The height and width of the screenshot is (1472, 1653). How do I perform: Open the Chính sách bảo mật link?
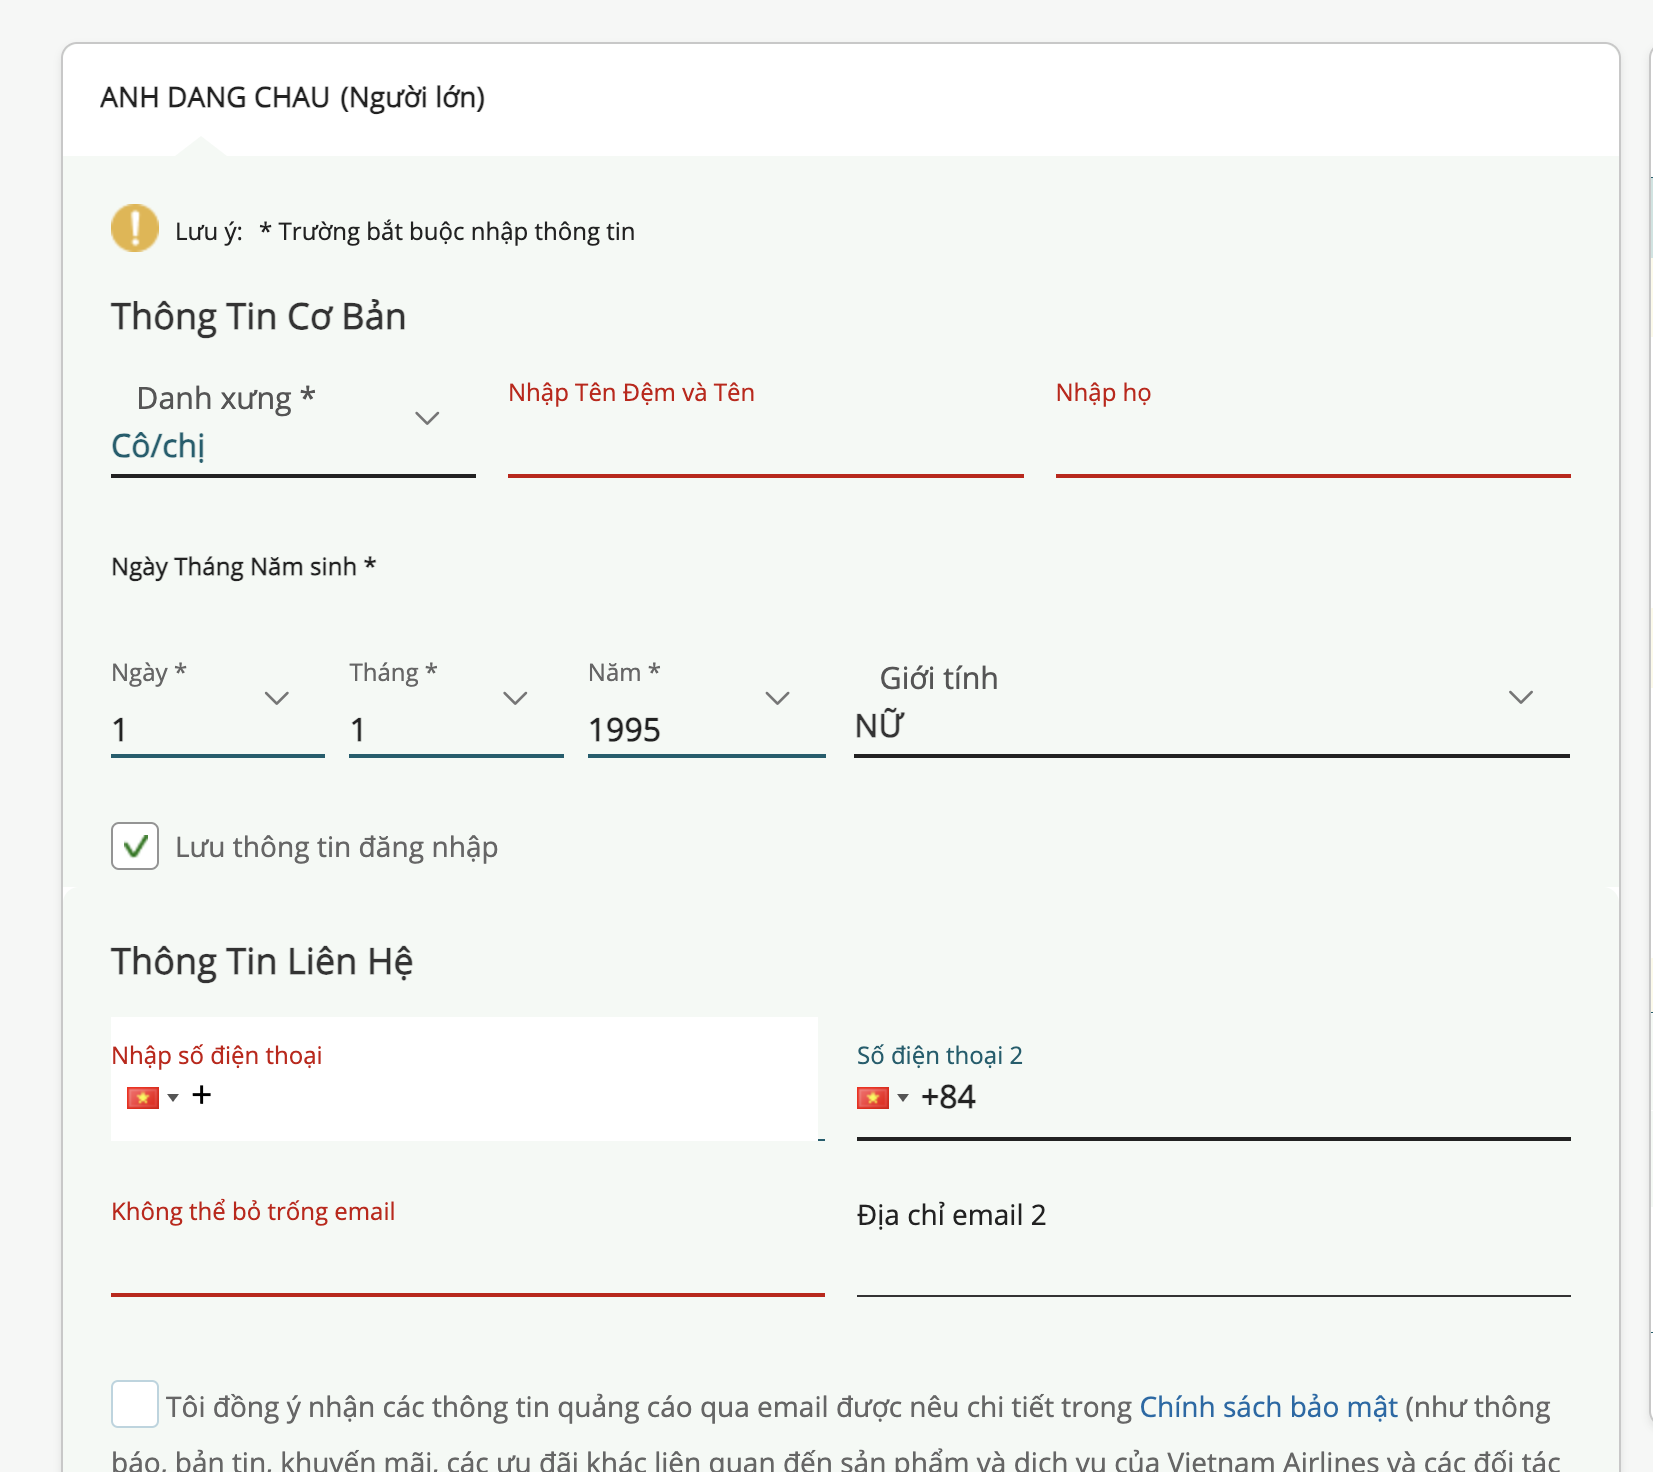tap(1268, 1407)
